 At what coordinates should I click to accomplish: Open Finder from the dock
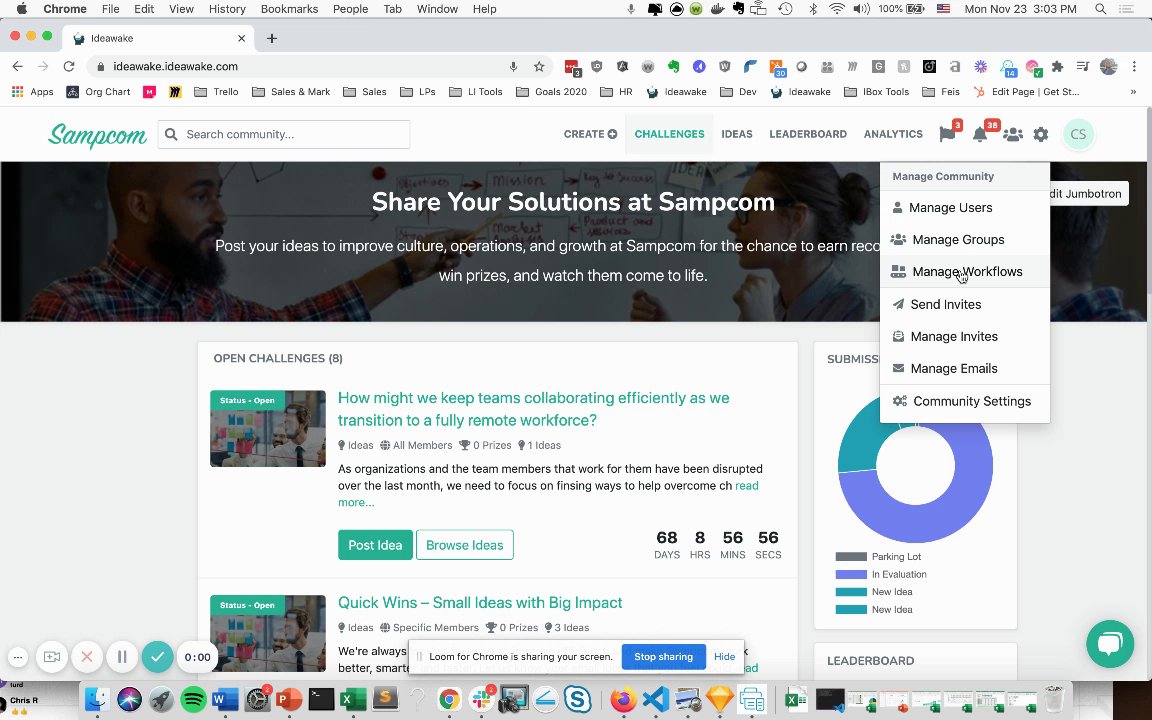point(96,699)
